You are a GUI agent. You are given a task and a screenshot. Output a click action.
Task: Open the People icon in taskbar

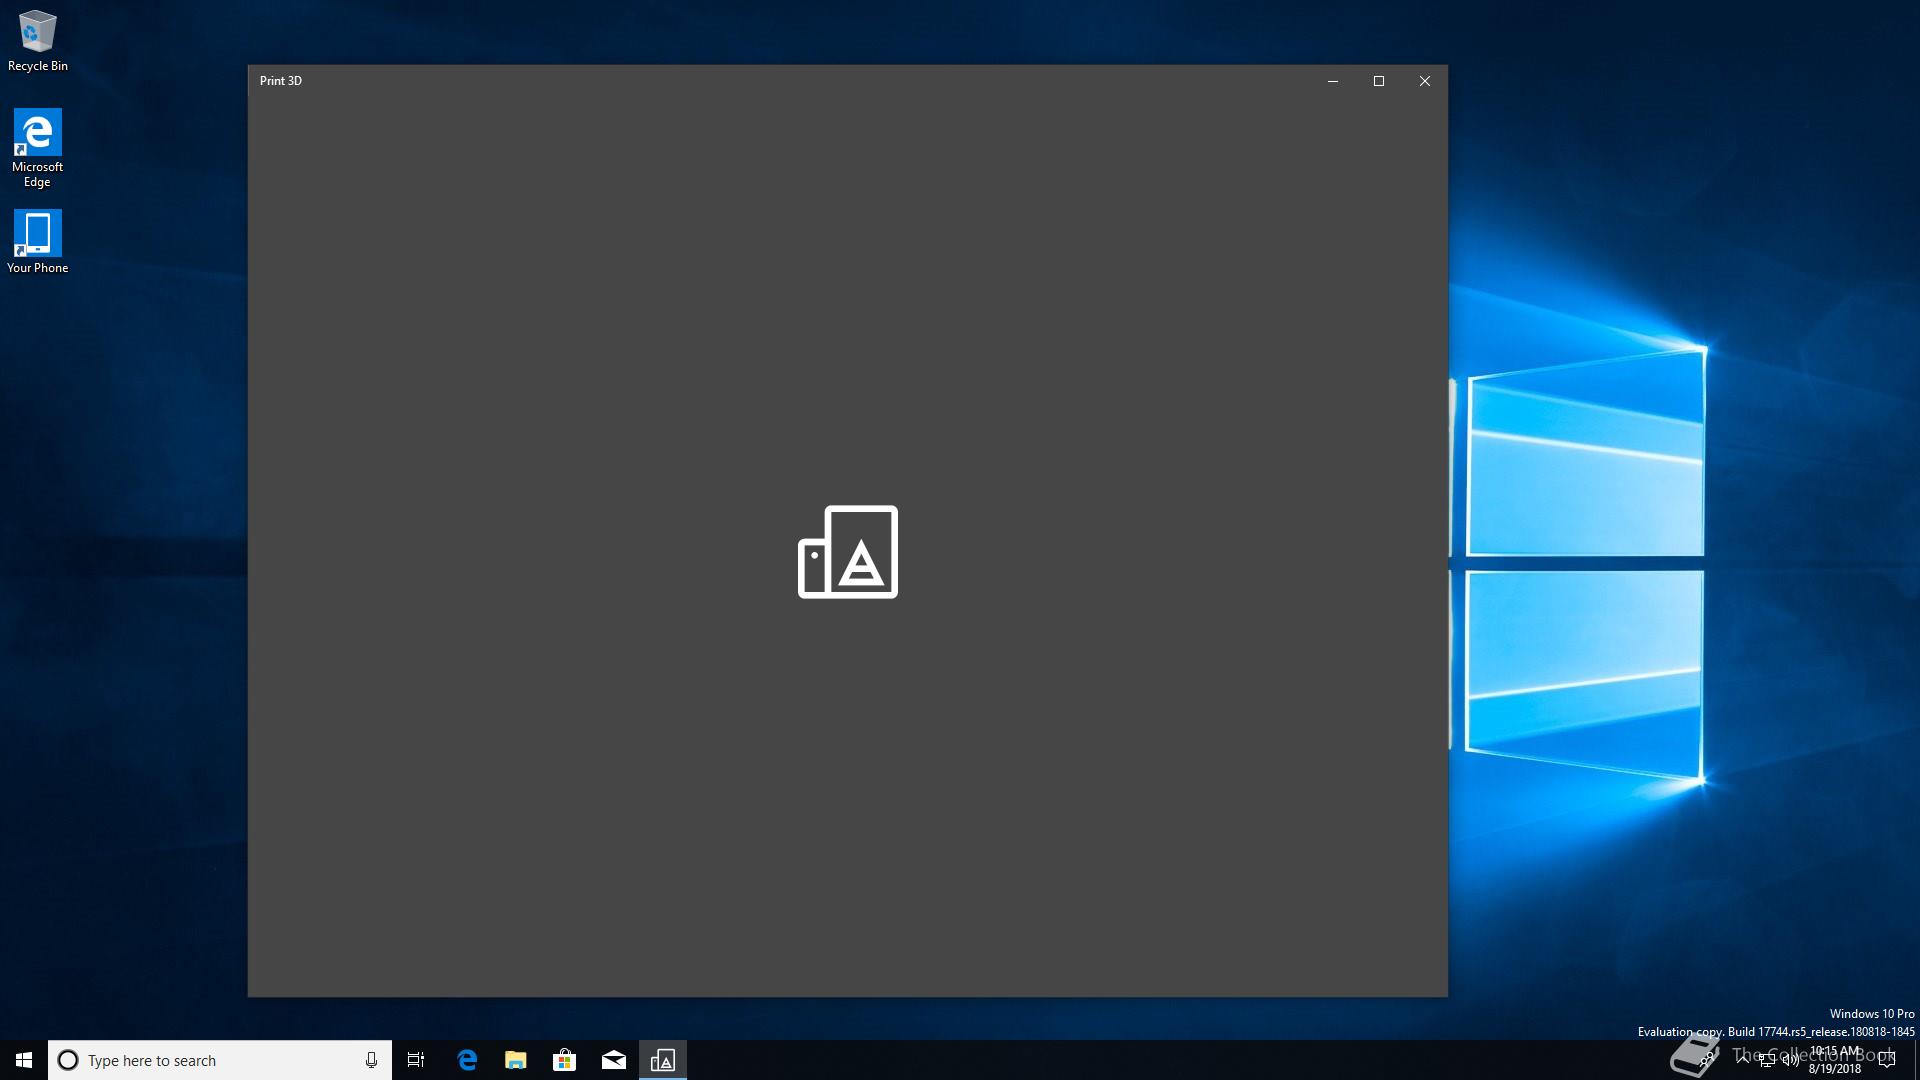coord(1706,1058)
